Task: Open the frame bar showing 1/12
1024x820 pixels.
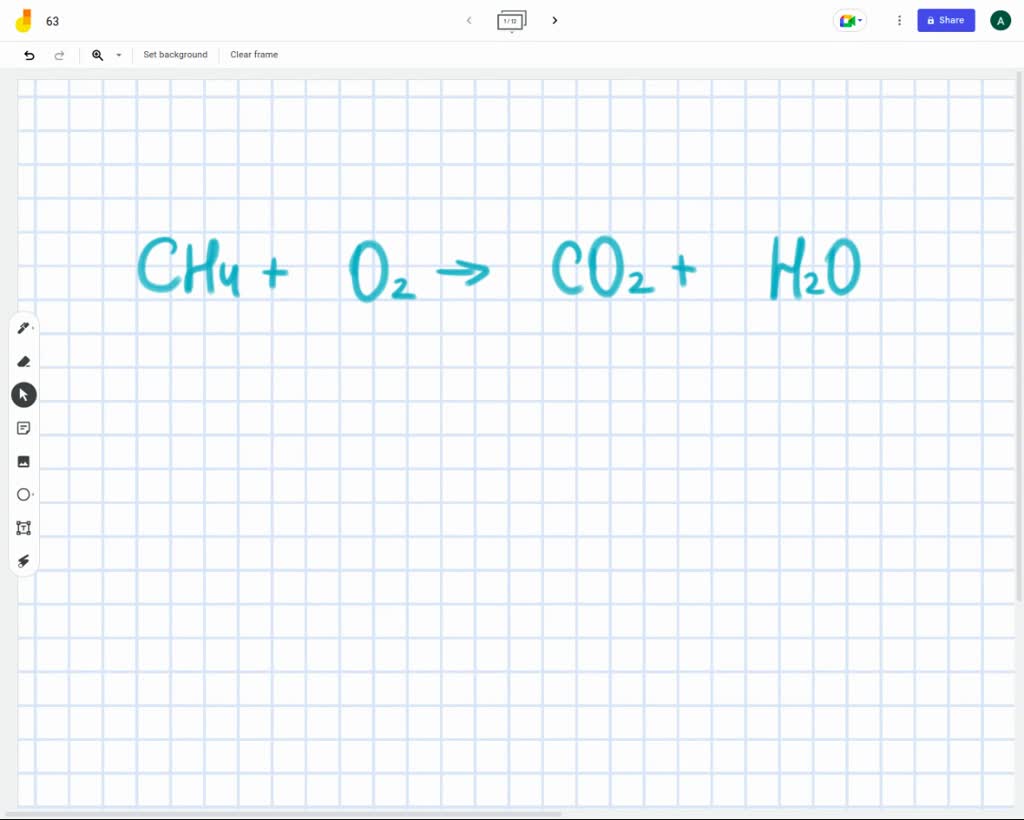Action: (x=511, y=20)
